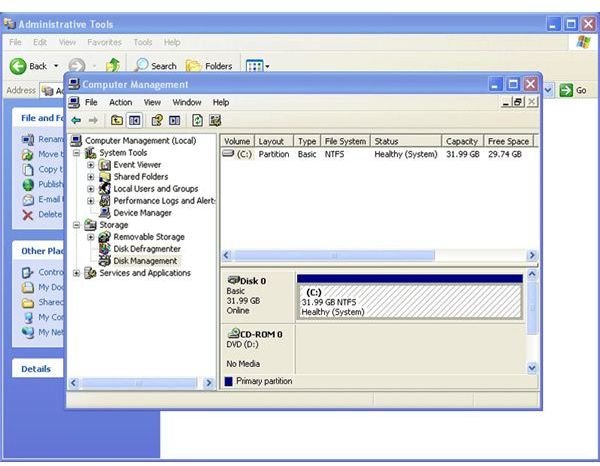Select Disk Management in the tree
Screen dimensions: 600x466
click(145, 261)
